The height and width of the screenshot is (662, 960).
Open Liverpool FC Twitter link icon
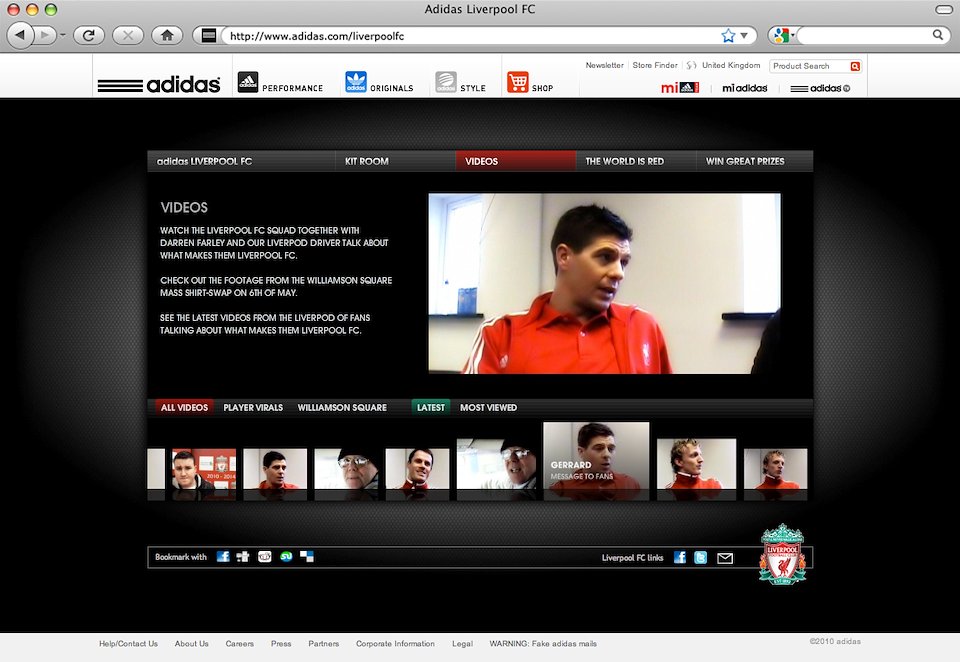pyautogui.click(x=701, y=558)
